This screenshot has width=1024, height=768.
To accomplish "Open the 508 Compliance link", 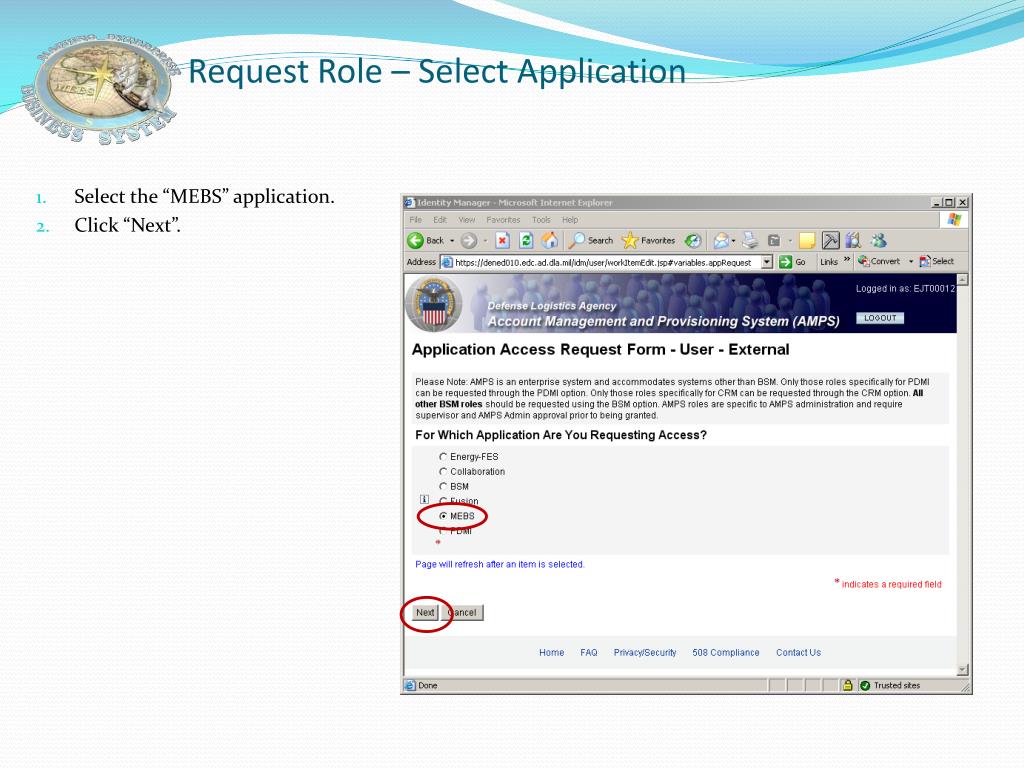I will tap(726, 652).
